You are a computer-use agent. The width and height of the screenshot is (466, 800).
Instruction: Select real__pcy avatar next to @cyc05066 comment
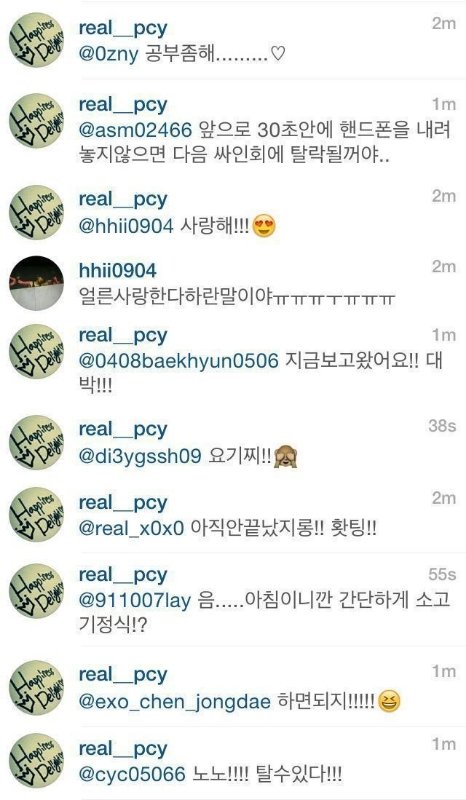pos(36,760)
